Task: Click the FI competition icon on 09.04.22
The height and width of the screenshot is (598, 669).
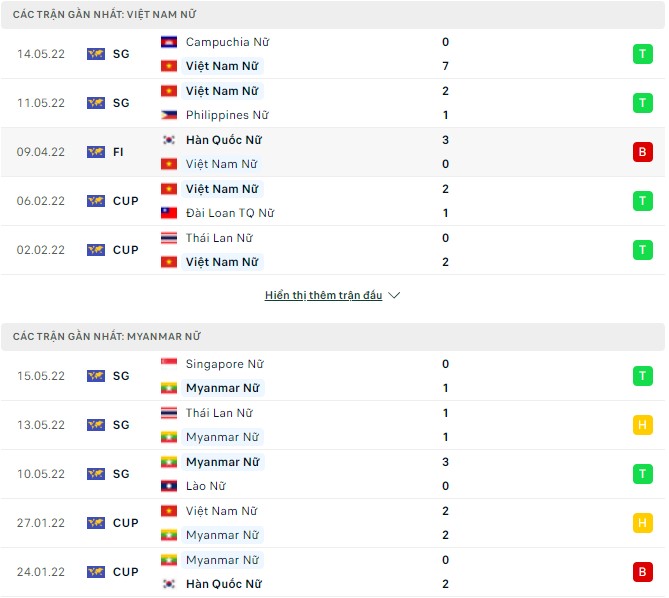Action: 96,152
